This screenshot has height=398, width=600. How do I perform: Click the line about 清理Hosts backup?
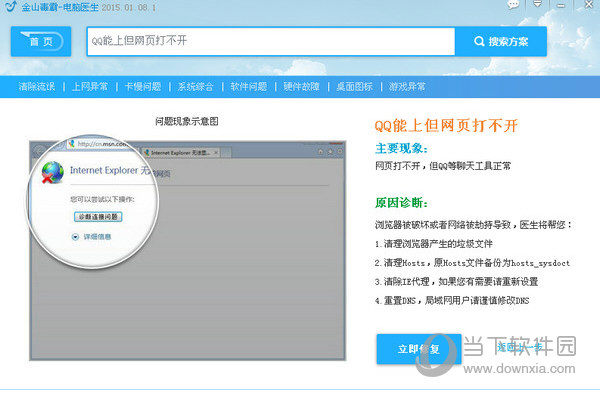pyautogui.click(x=472, y=263)
